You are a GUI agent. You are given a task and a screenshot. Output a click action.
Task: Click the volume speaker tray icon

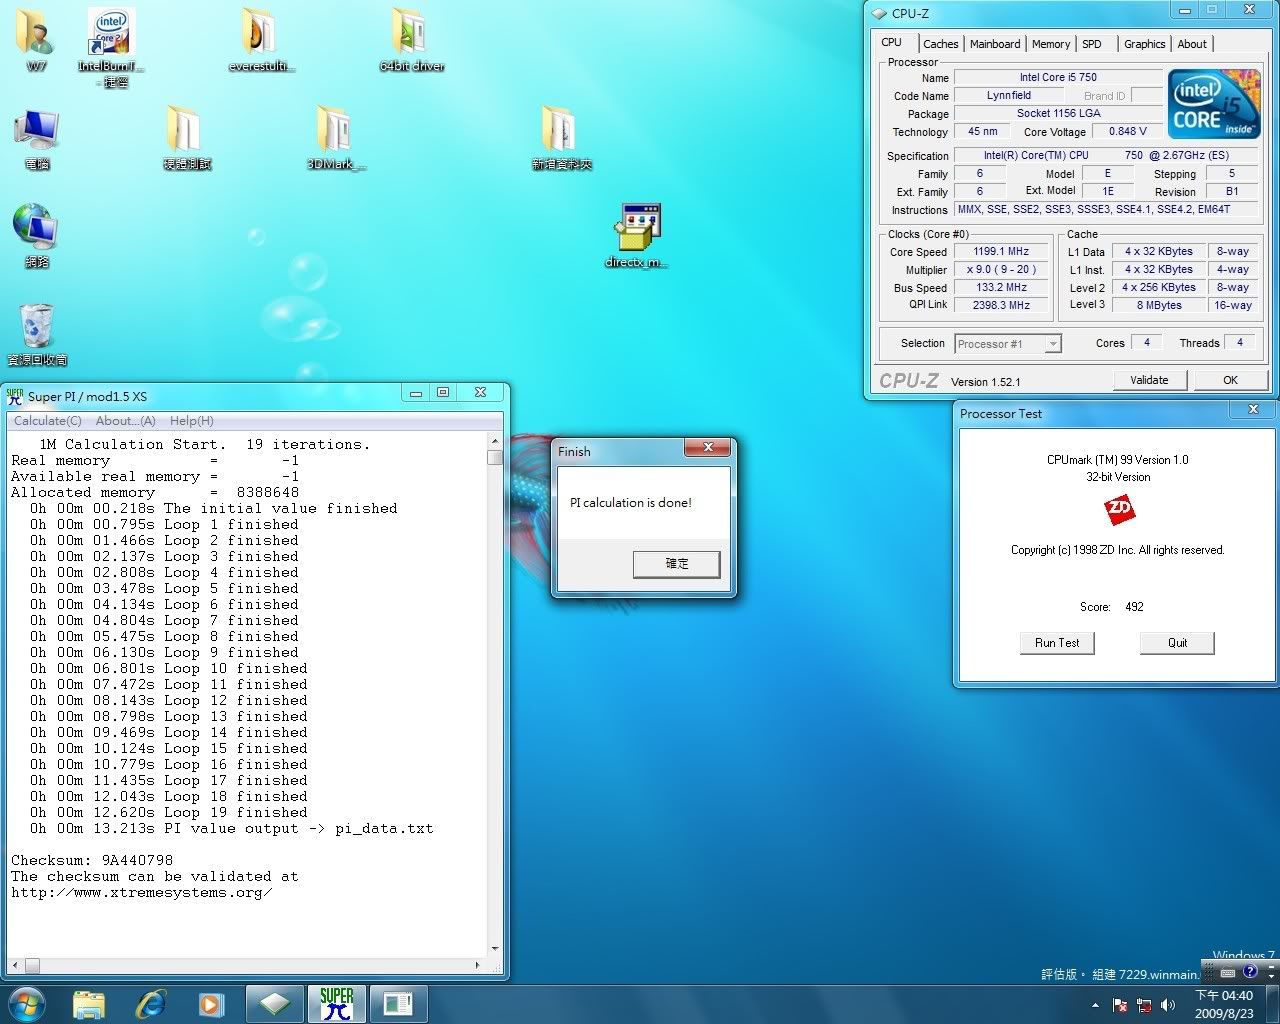1166,1005
